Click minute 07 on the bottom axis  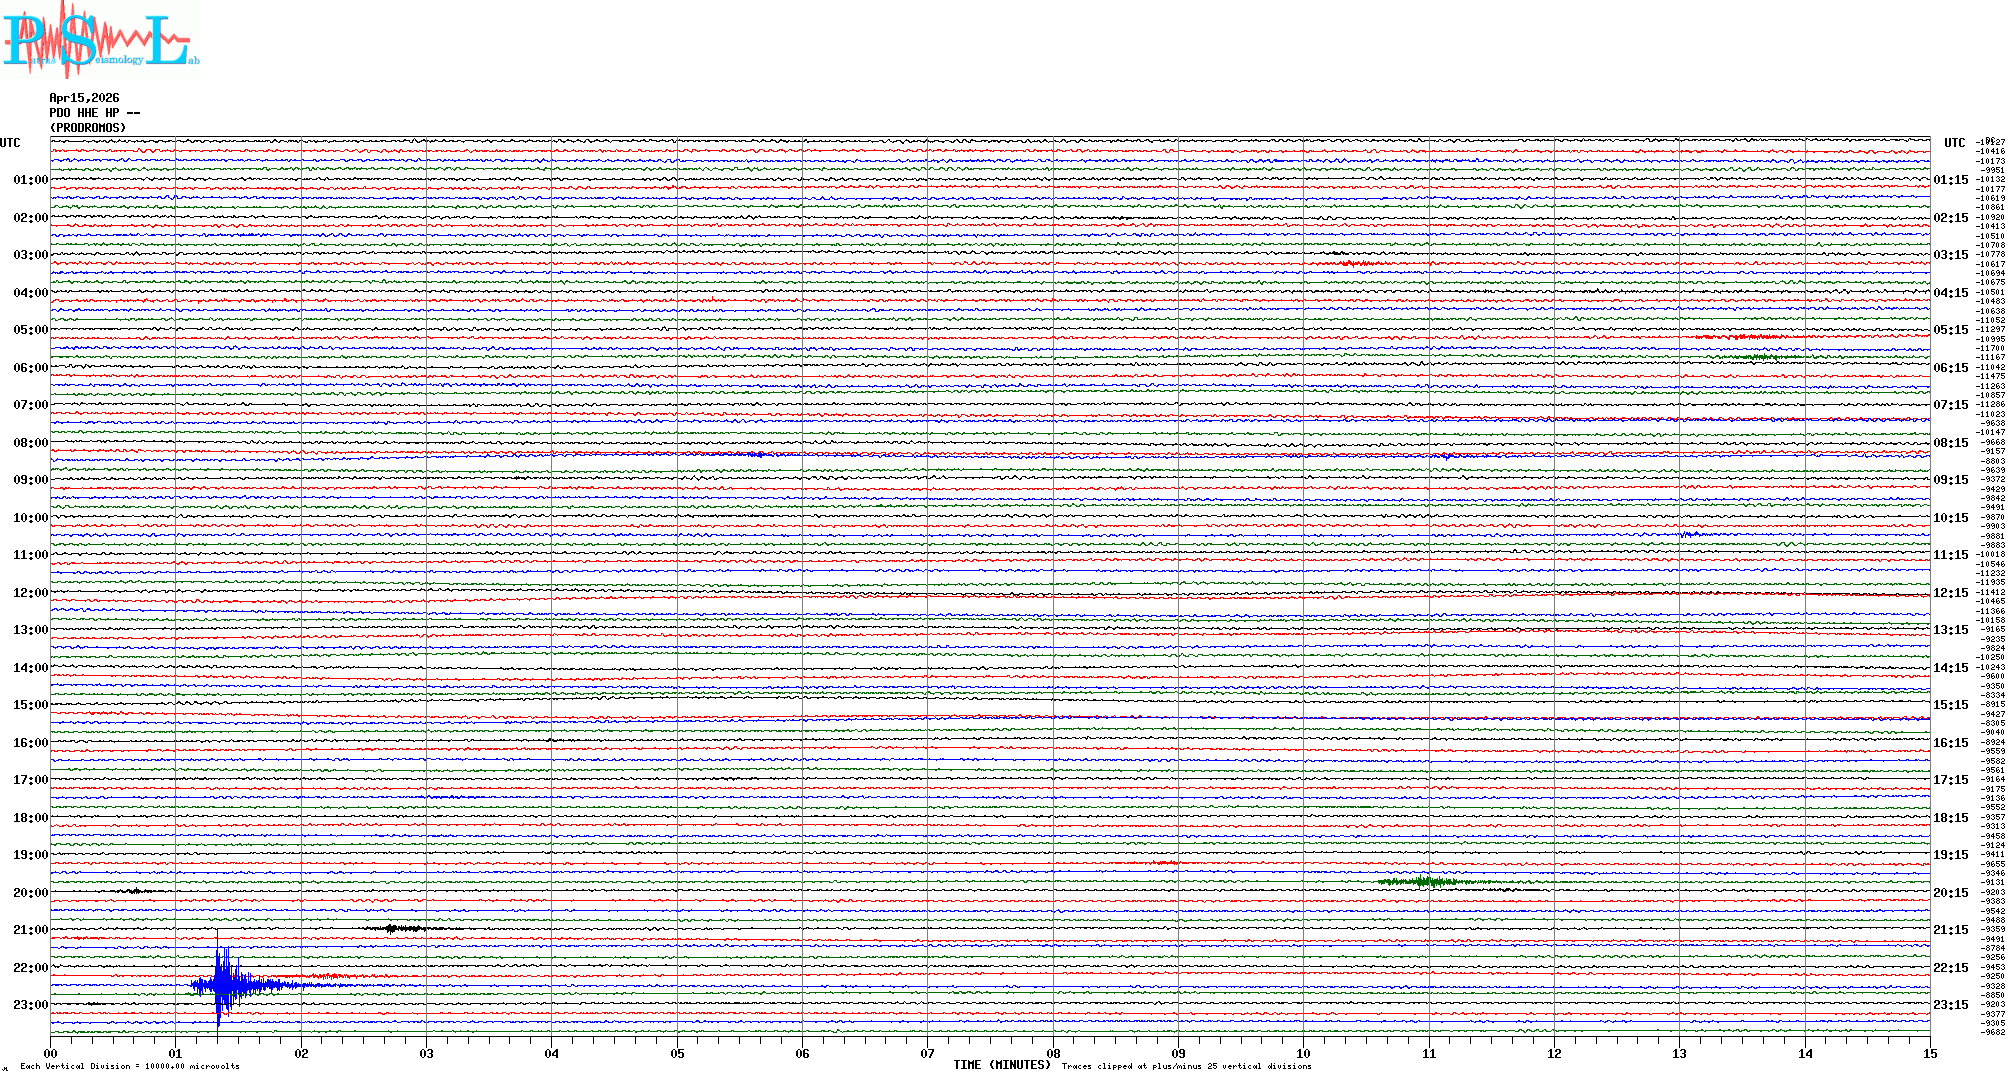coord(927,1053)
